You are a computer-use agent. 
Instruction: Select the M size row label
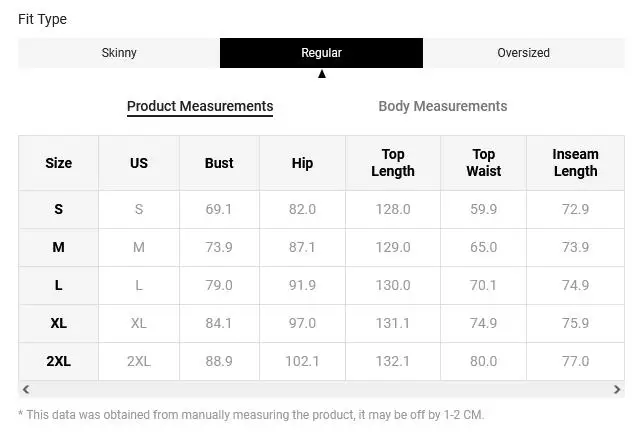(x=59, y=247)
